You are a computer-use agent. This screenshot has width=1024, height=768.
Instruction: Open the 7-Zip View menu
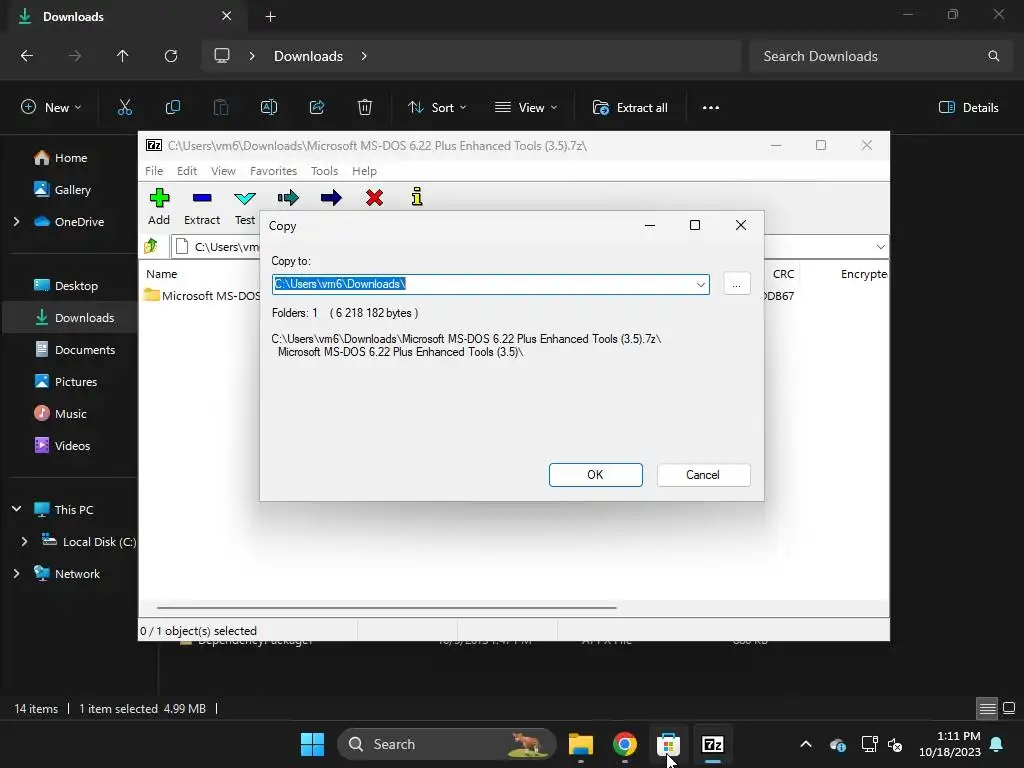pos(223,171)
